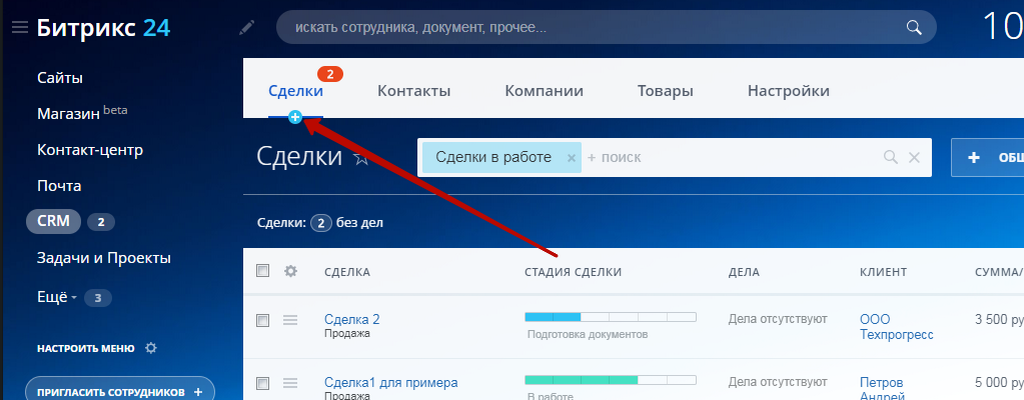This screenshot has width=1024, height=400.
Task: Open the Товары tab
Action: tap(665, 91)
